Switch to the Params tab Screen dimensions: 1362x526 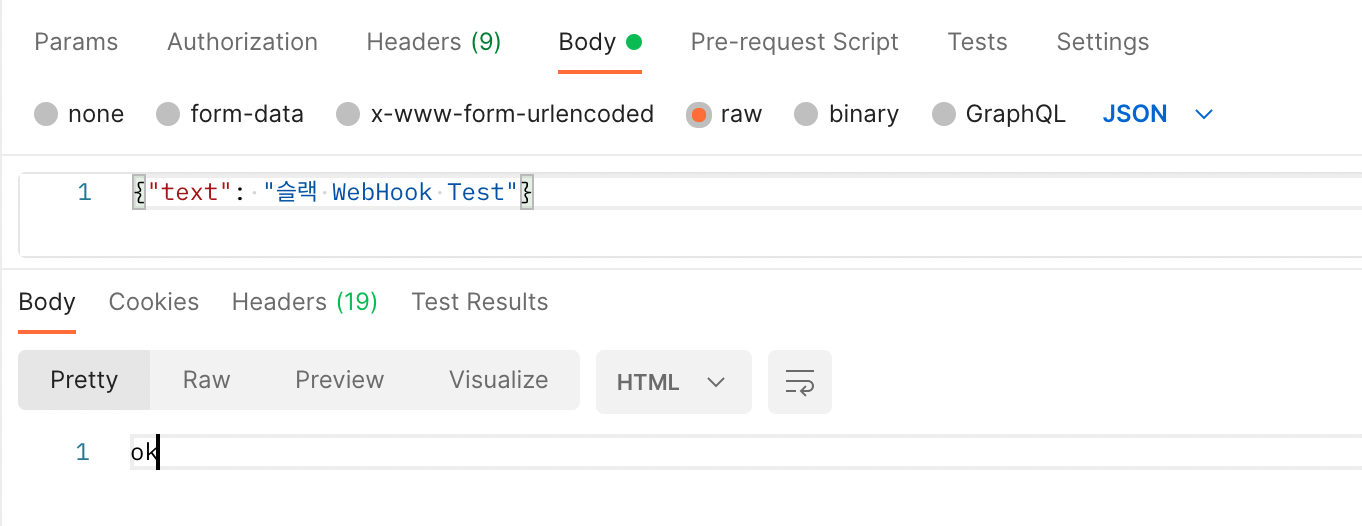(x=76, y=42)
